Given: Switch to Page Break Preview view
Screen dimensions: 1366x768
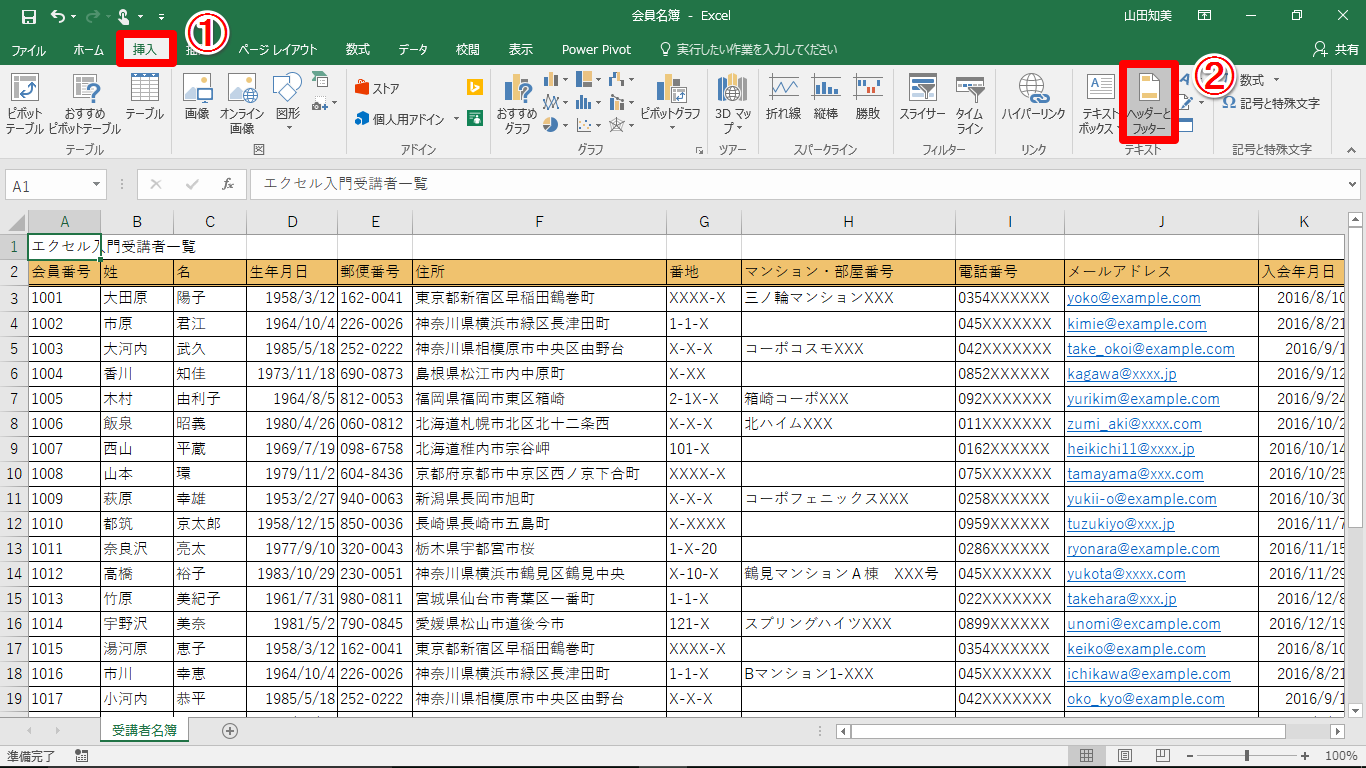Looking at the screenshot, I should 1162,755.
